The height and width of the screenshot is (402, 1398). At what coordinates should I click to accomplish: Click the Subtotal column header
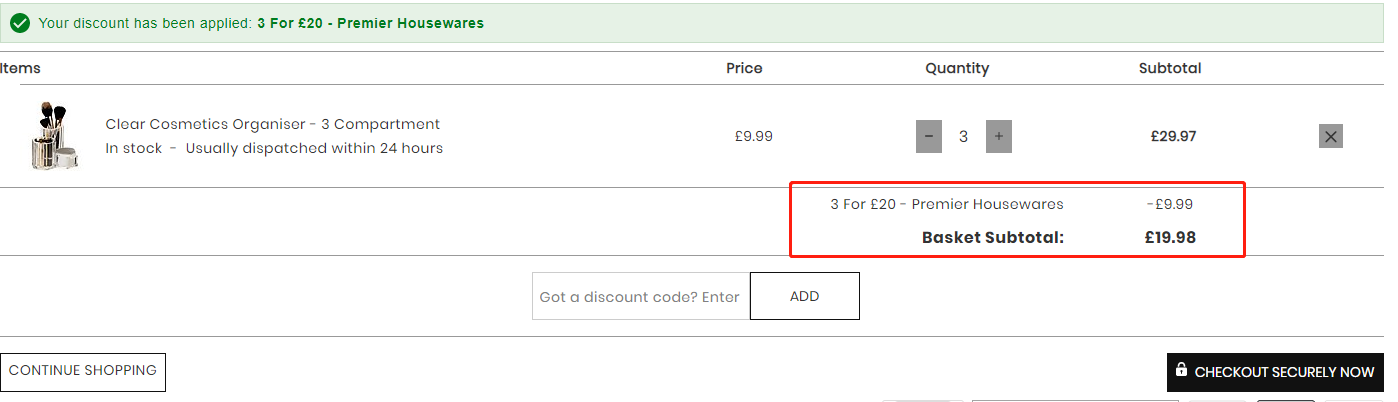point(1170,68)
